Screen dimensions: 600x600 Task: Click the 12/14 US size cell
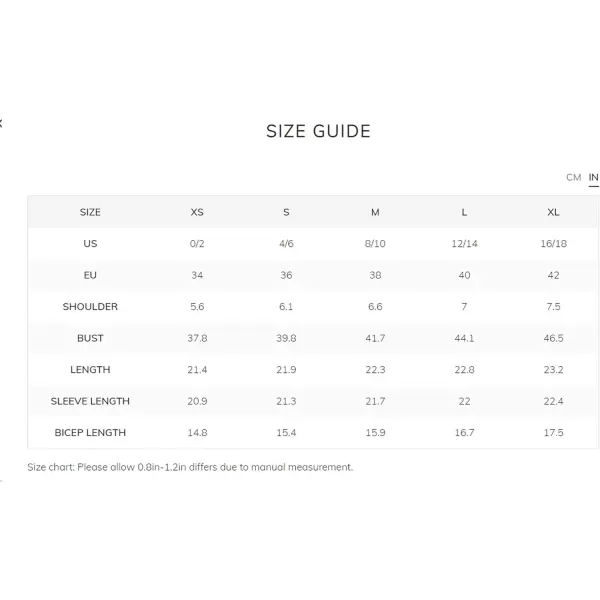click(x=464, y=244)
